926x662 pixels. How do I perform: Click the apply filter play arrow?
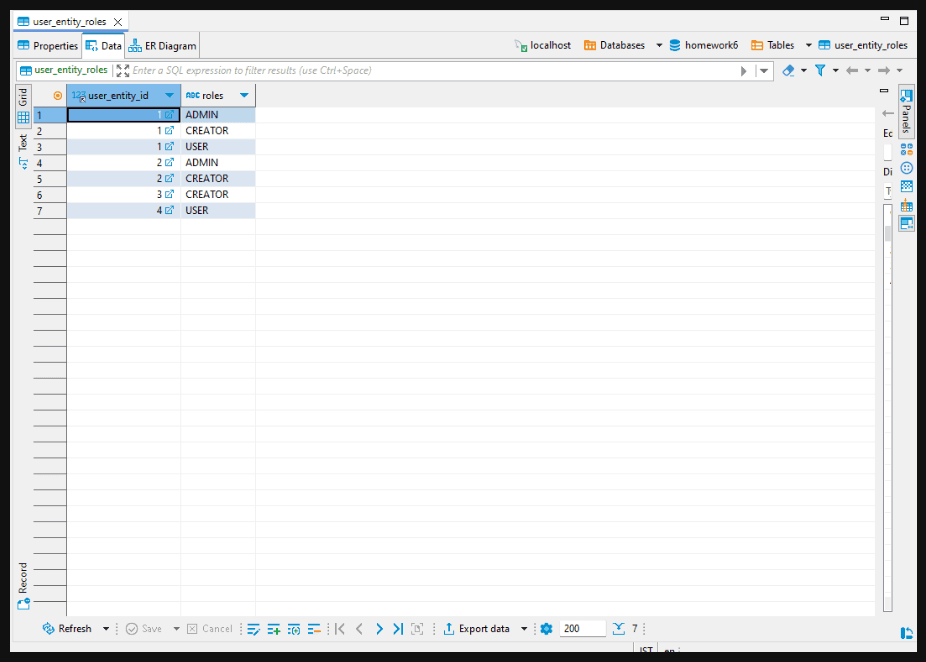pyautogui.click(x=744, y=71)
